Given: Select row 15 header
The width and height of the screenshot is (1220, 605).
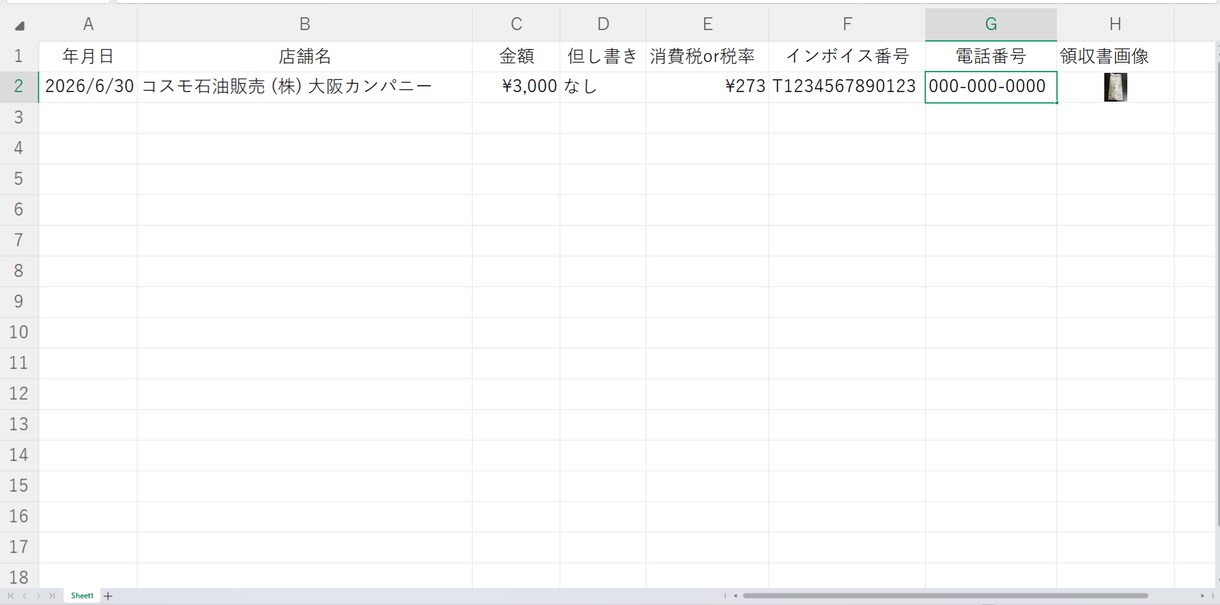Looking at the screenshot, I should coord(19,485).
